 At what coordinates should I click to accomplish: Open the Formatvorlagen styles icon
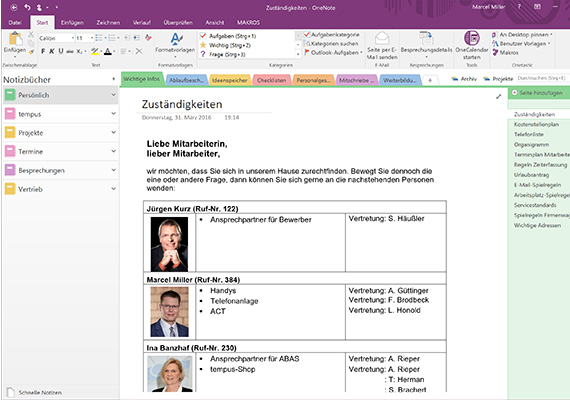pyautogui.click(x=176, y=39)
